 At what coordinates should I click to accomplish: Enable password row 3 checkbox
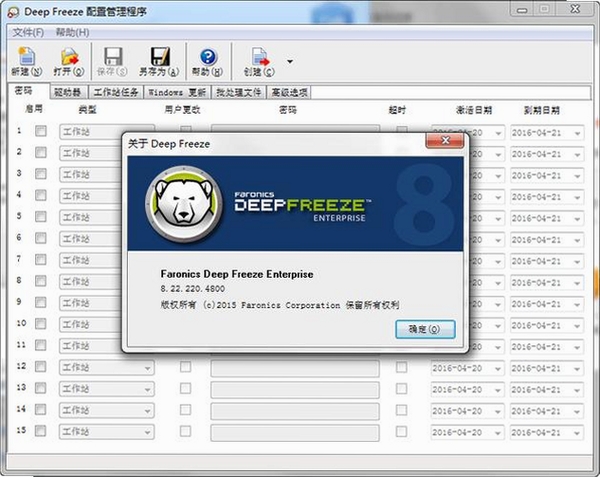tap(41, 174)
